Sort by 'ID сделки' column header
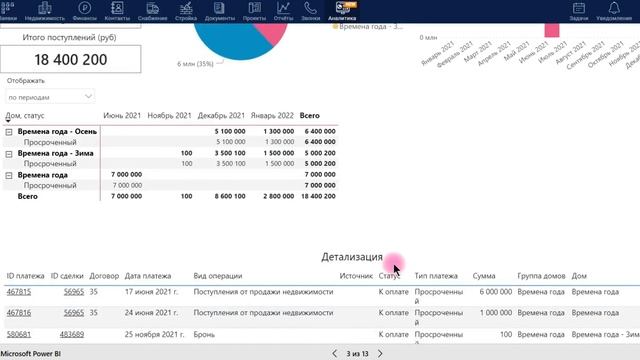This screenshot has height=360, width=640. [67, 276]
